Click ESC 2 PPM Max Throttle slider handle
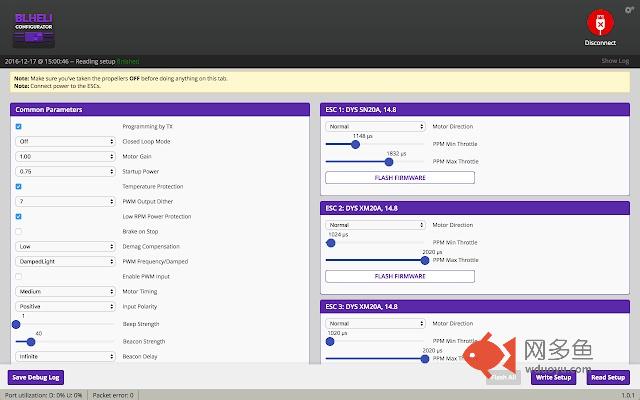This screenshot has width=640, height=400. (425, 260)
